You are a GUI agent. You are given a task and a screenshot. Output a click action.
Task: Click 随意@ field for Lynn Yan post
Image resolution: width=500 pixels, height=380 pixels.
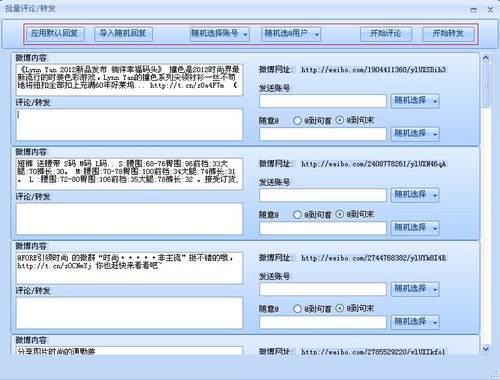(323, 134)
